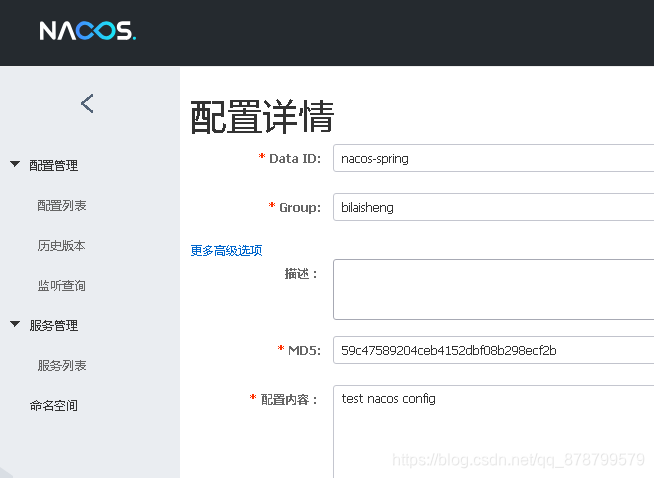
Task: Go to 配置列表 page
Action: point(62,206)
